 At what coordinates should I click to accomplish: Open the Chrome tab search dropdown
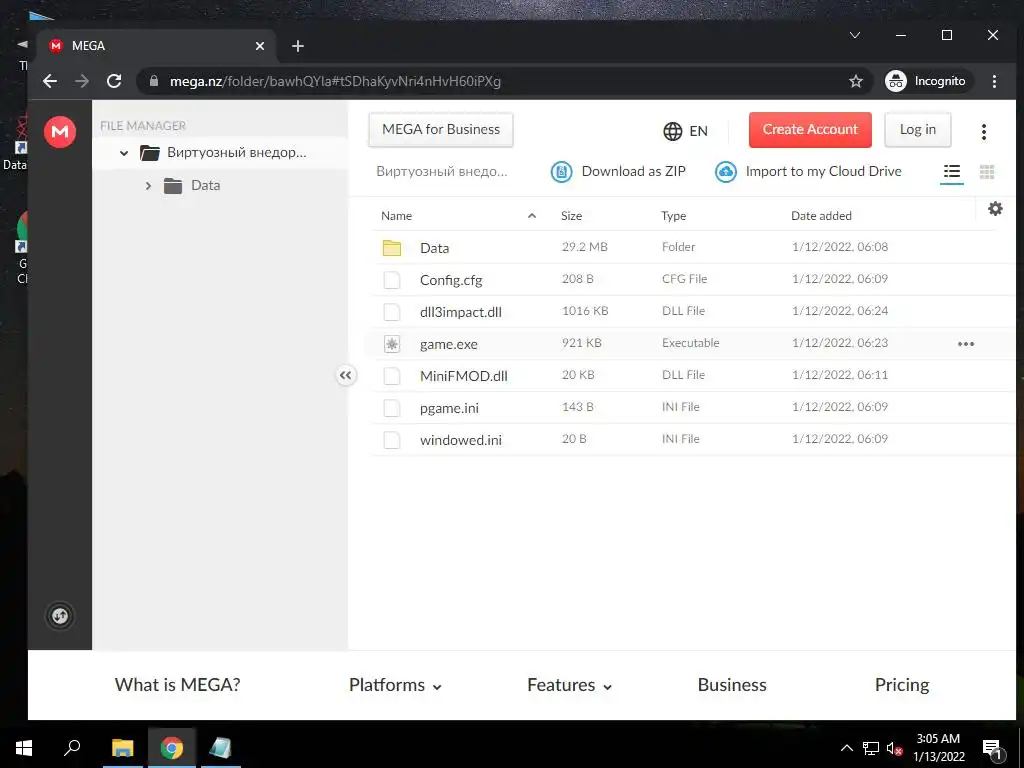854,35
